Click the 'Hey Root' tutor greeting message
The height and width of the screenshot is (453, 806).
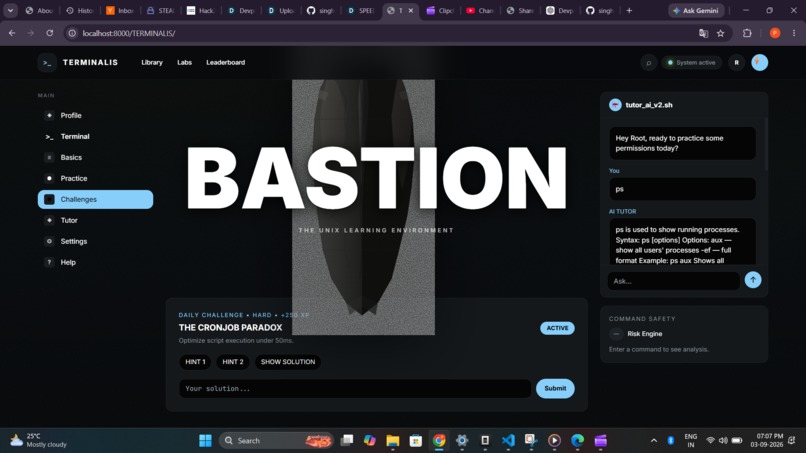point(683,143)
